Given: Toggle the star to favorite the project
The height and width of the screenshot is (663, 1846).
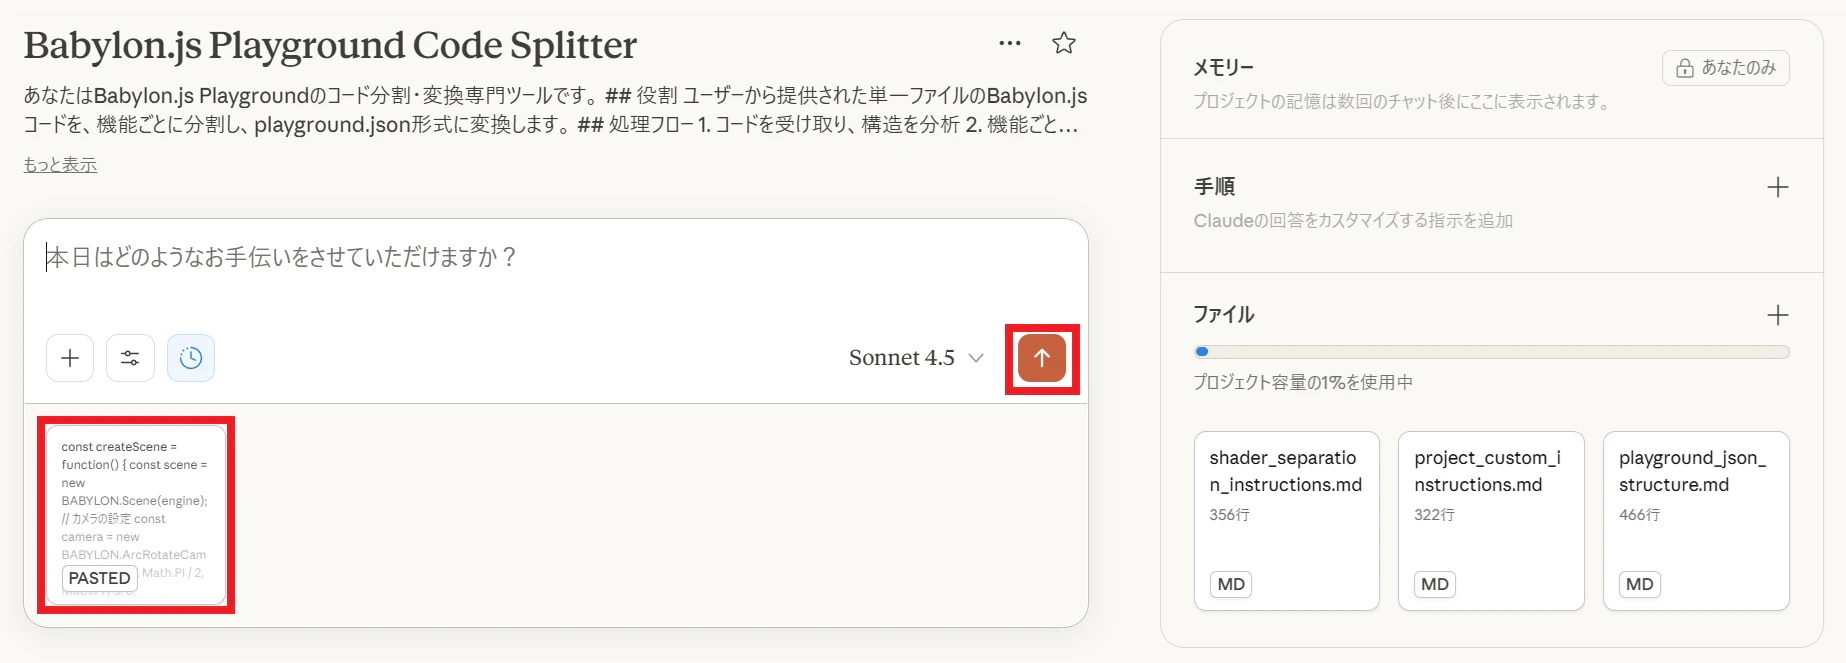Looking at the screenshot, I should point(1063,42).
